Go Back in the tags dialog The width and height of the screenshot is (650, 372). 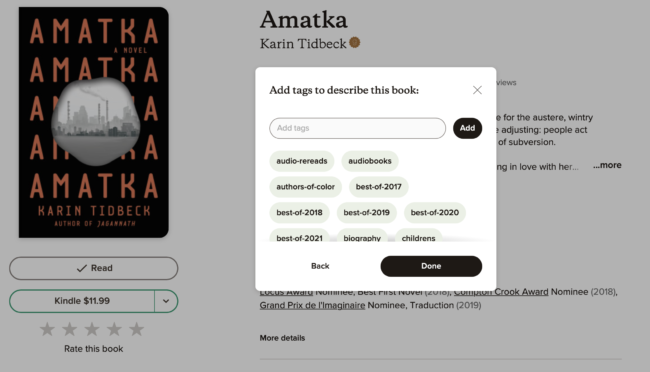(320, 266)
